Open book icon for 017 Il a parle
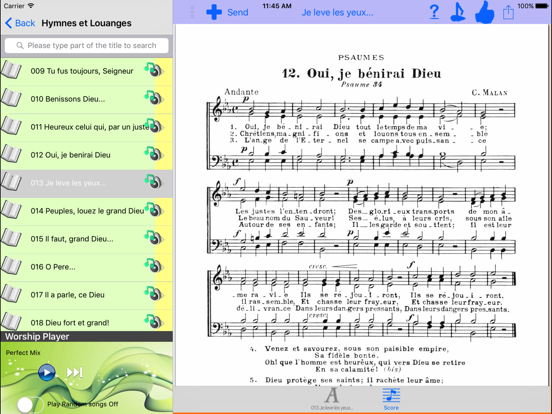This screenshot has width=552, height=414. pyautogui.click(x=11, y=294)
